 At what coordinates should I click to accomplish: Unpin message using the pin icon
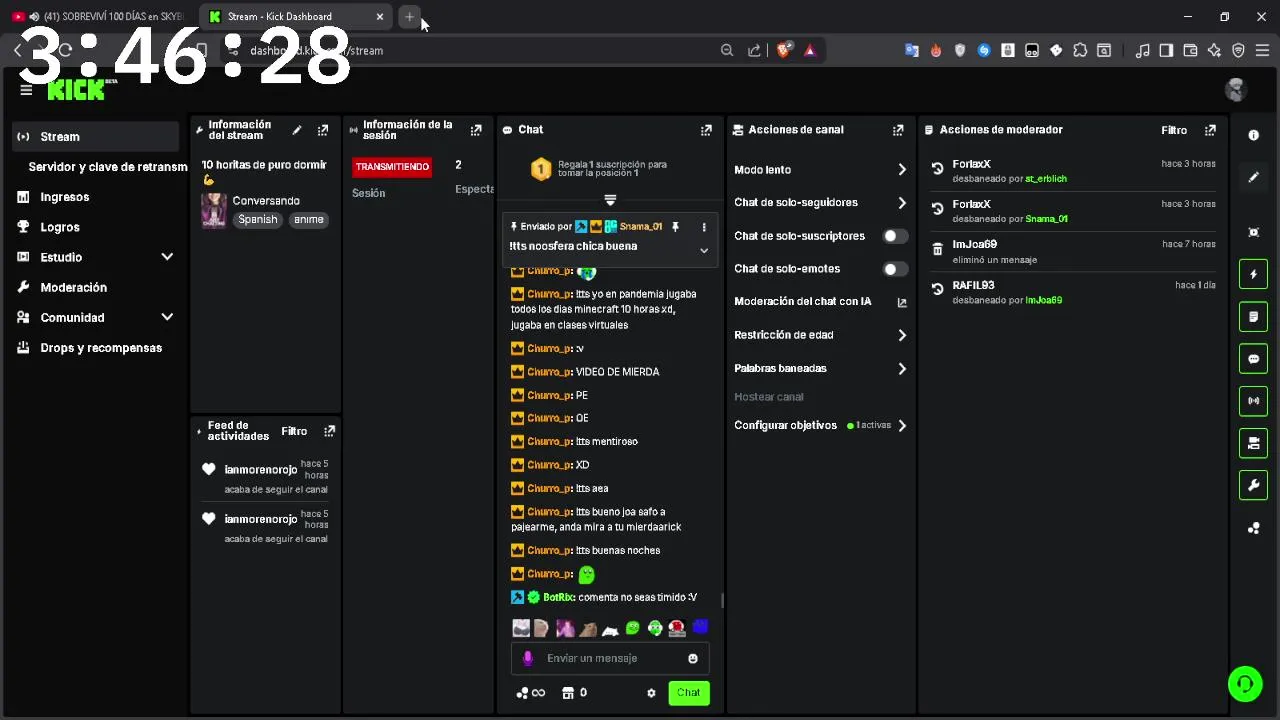675,227
